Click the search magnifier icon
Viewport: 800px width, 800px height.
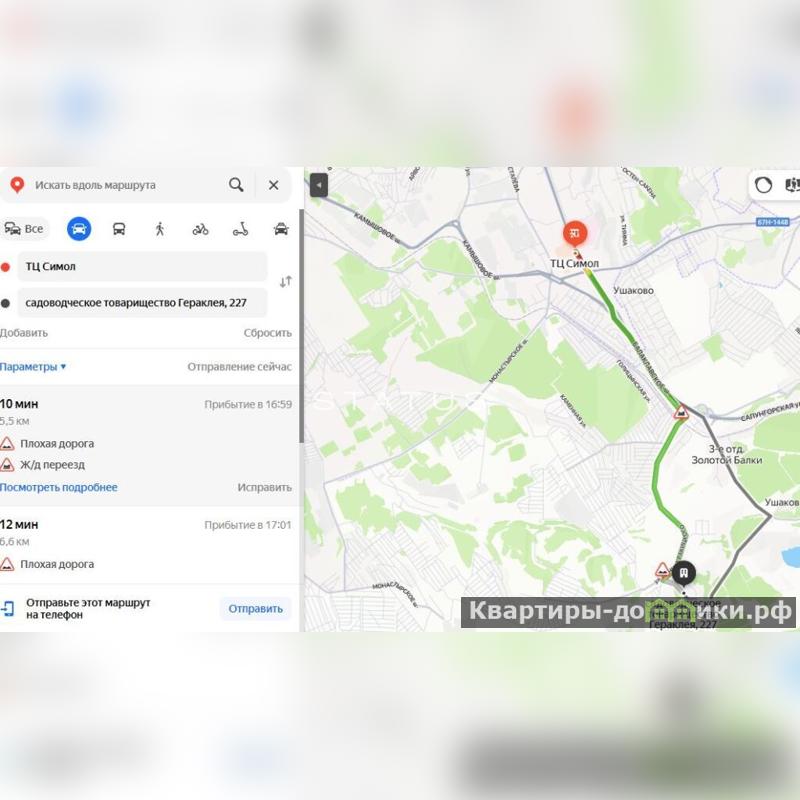[236, 185]
